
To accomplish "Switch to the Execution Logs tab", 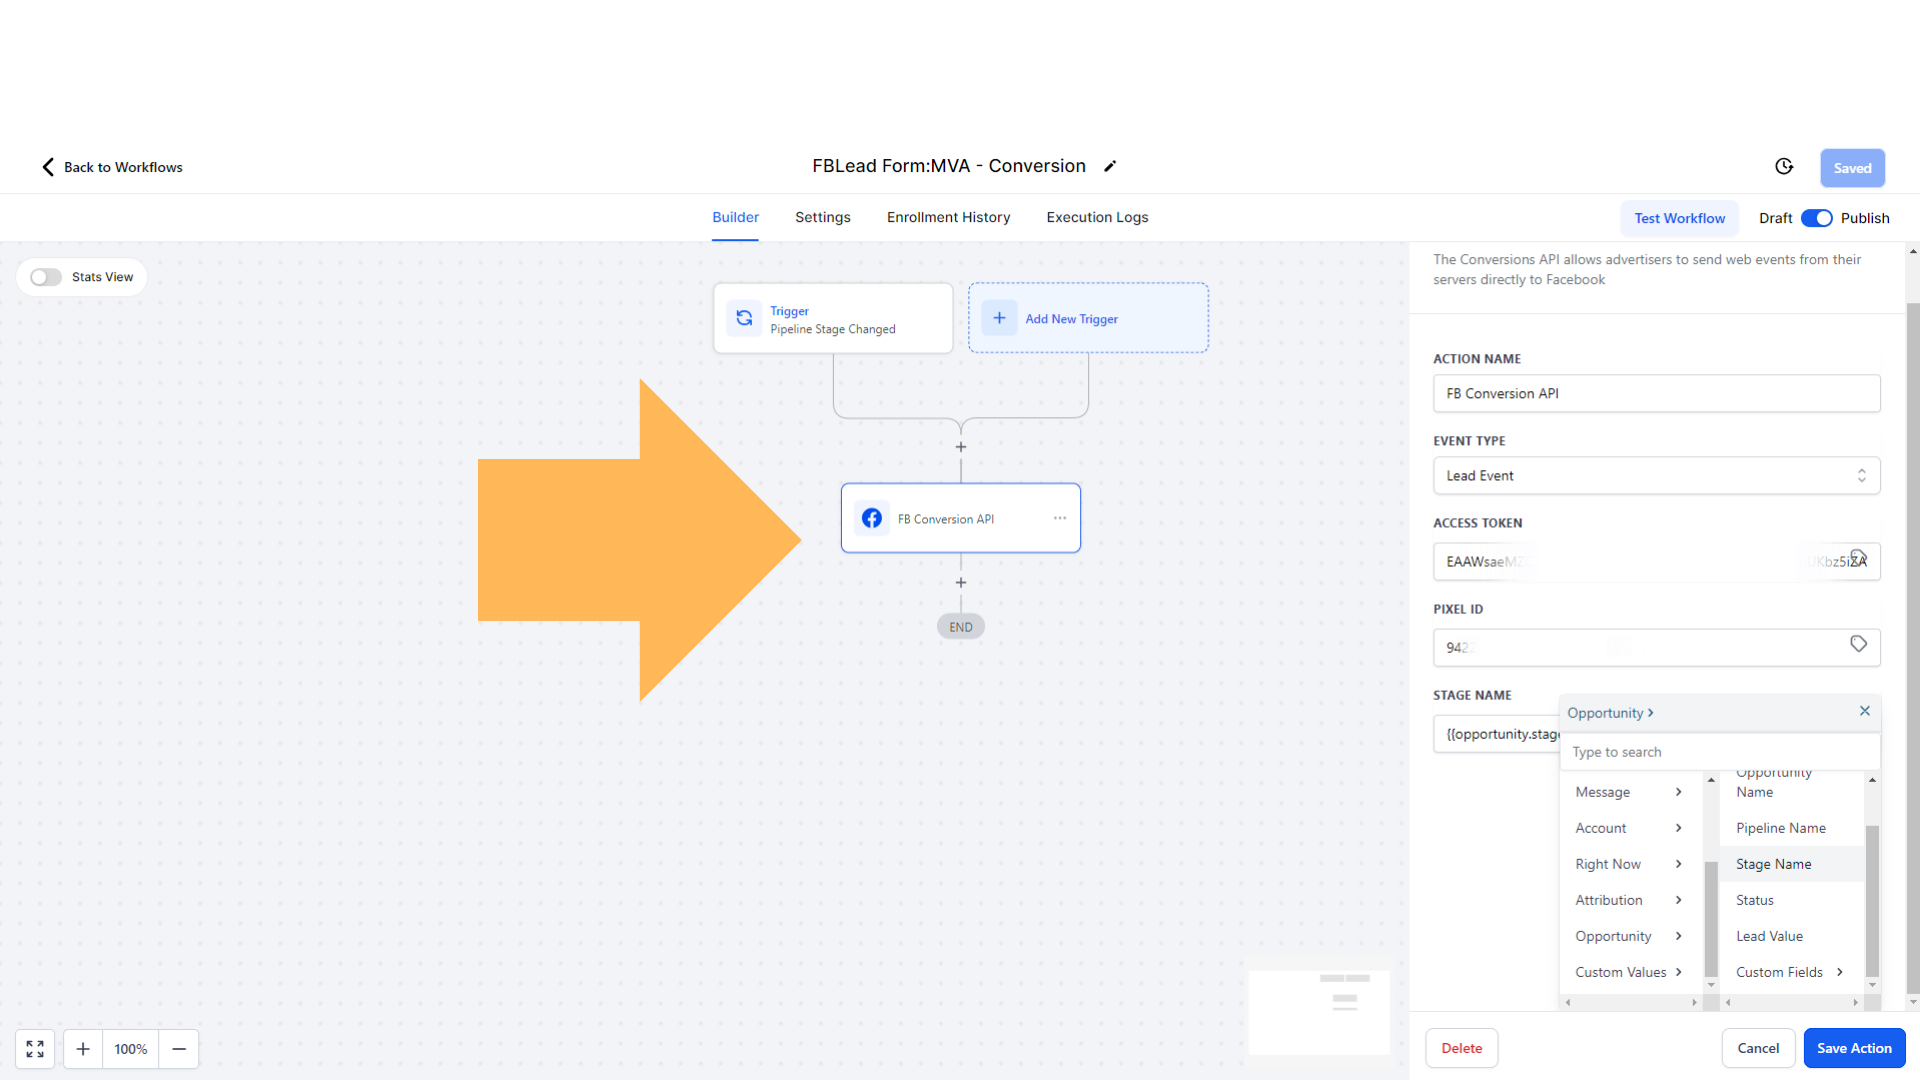I will tap(1097, 218).
